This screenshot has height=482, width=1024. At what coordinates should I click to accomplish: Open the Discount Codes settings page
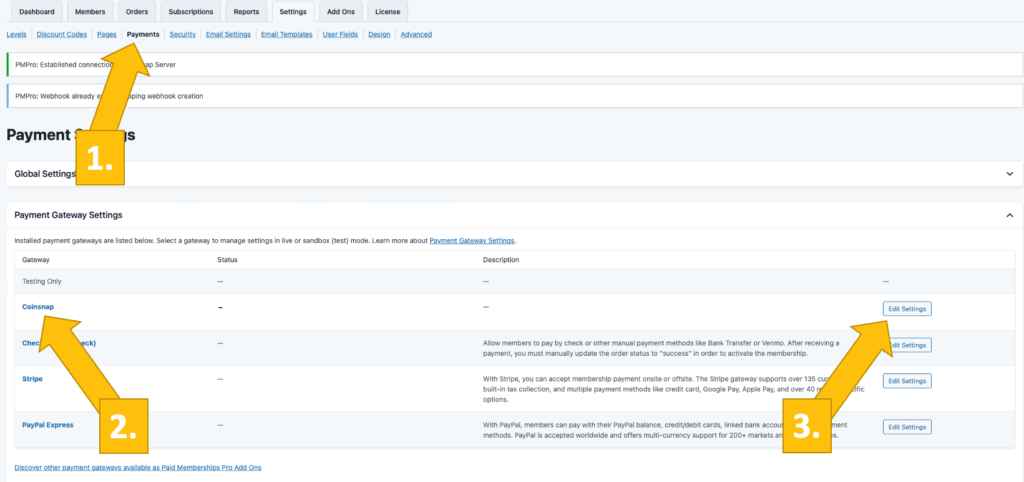61,34
